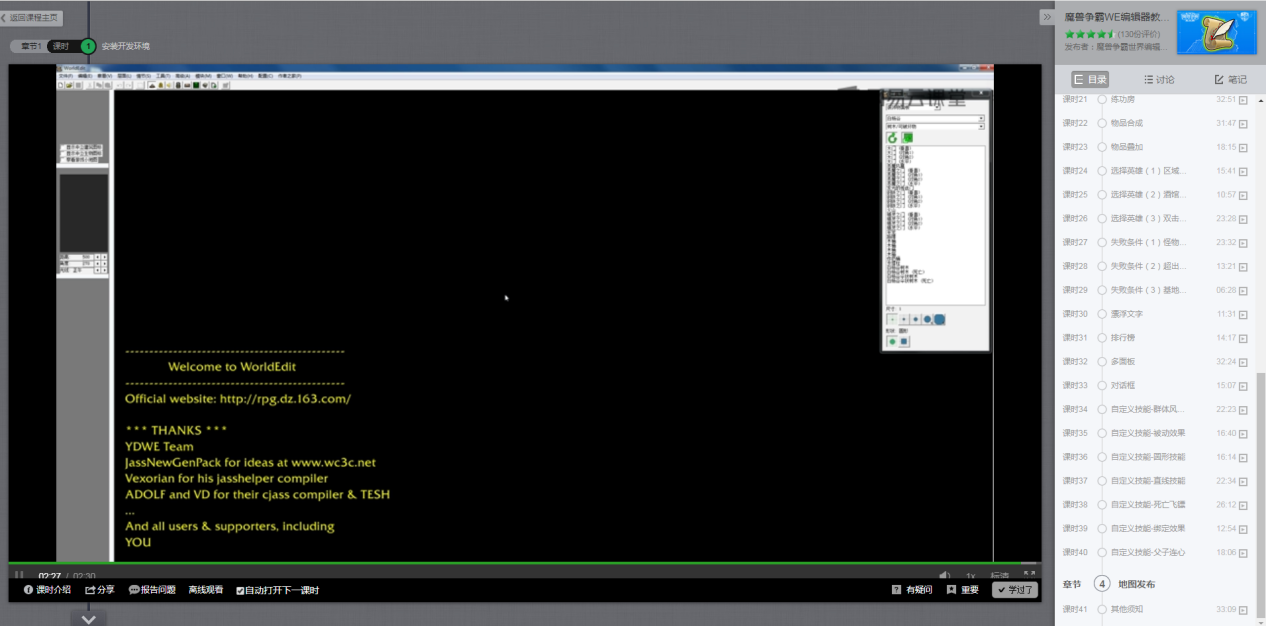Viewport: 1266px width, 626px height.
Task: Toggle the 自动打开下一课时 checkbox
Action: pyautogui.click(x=240, y=591)
